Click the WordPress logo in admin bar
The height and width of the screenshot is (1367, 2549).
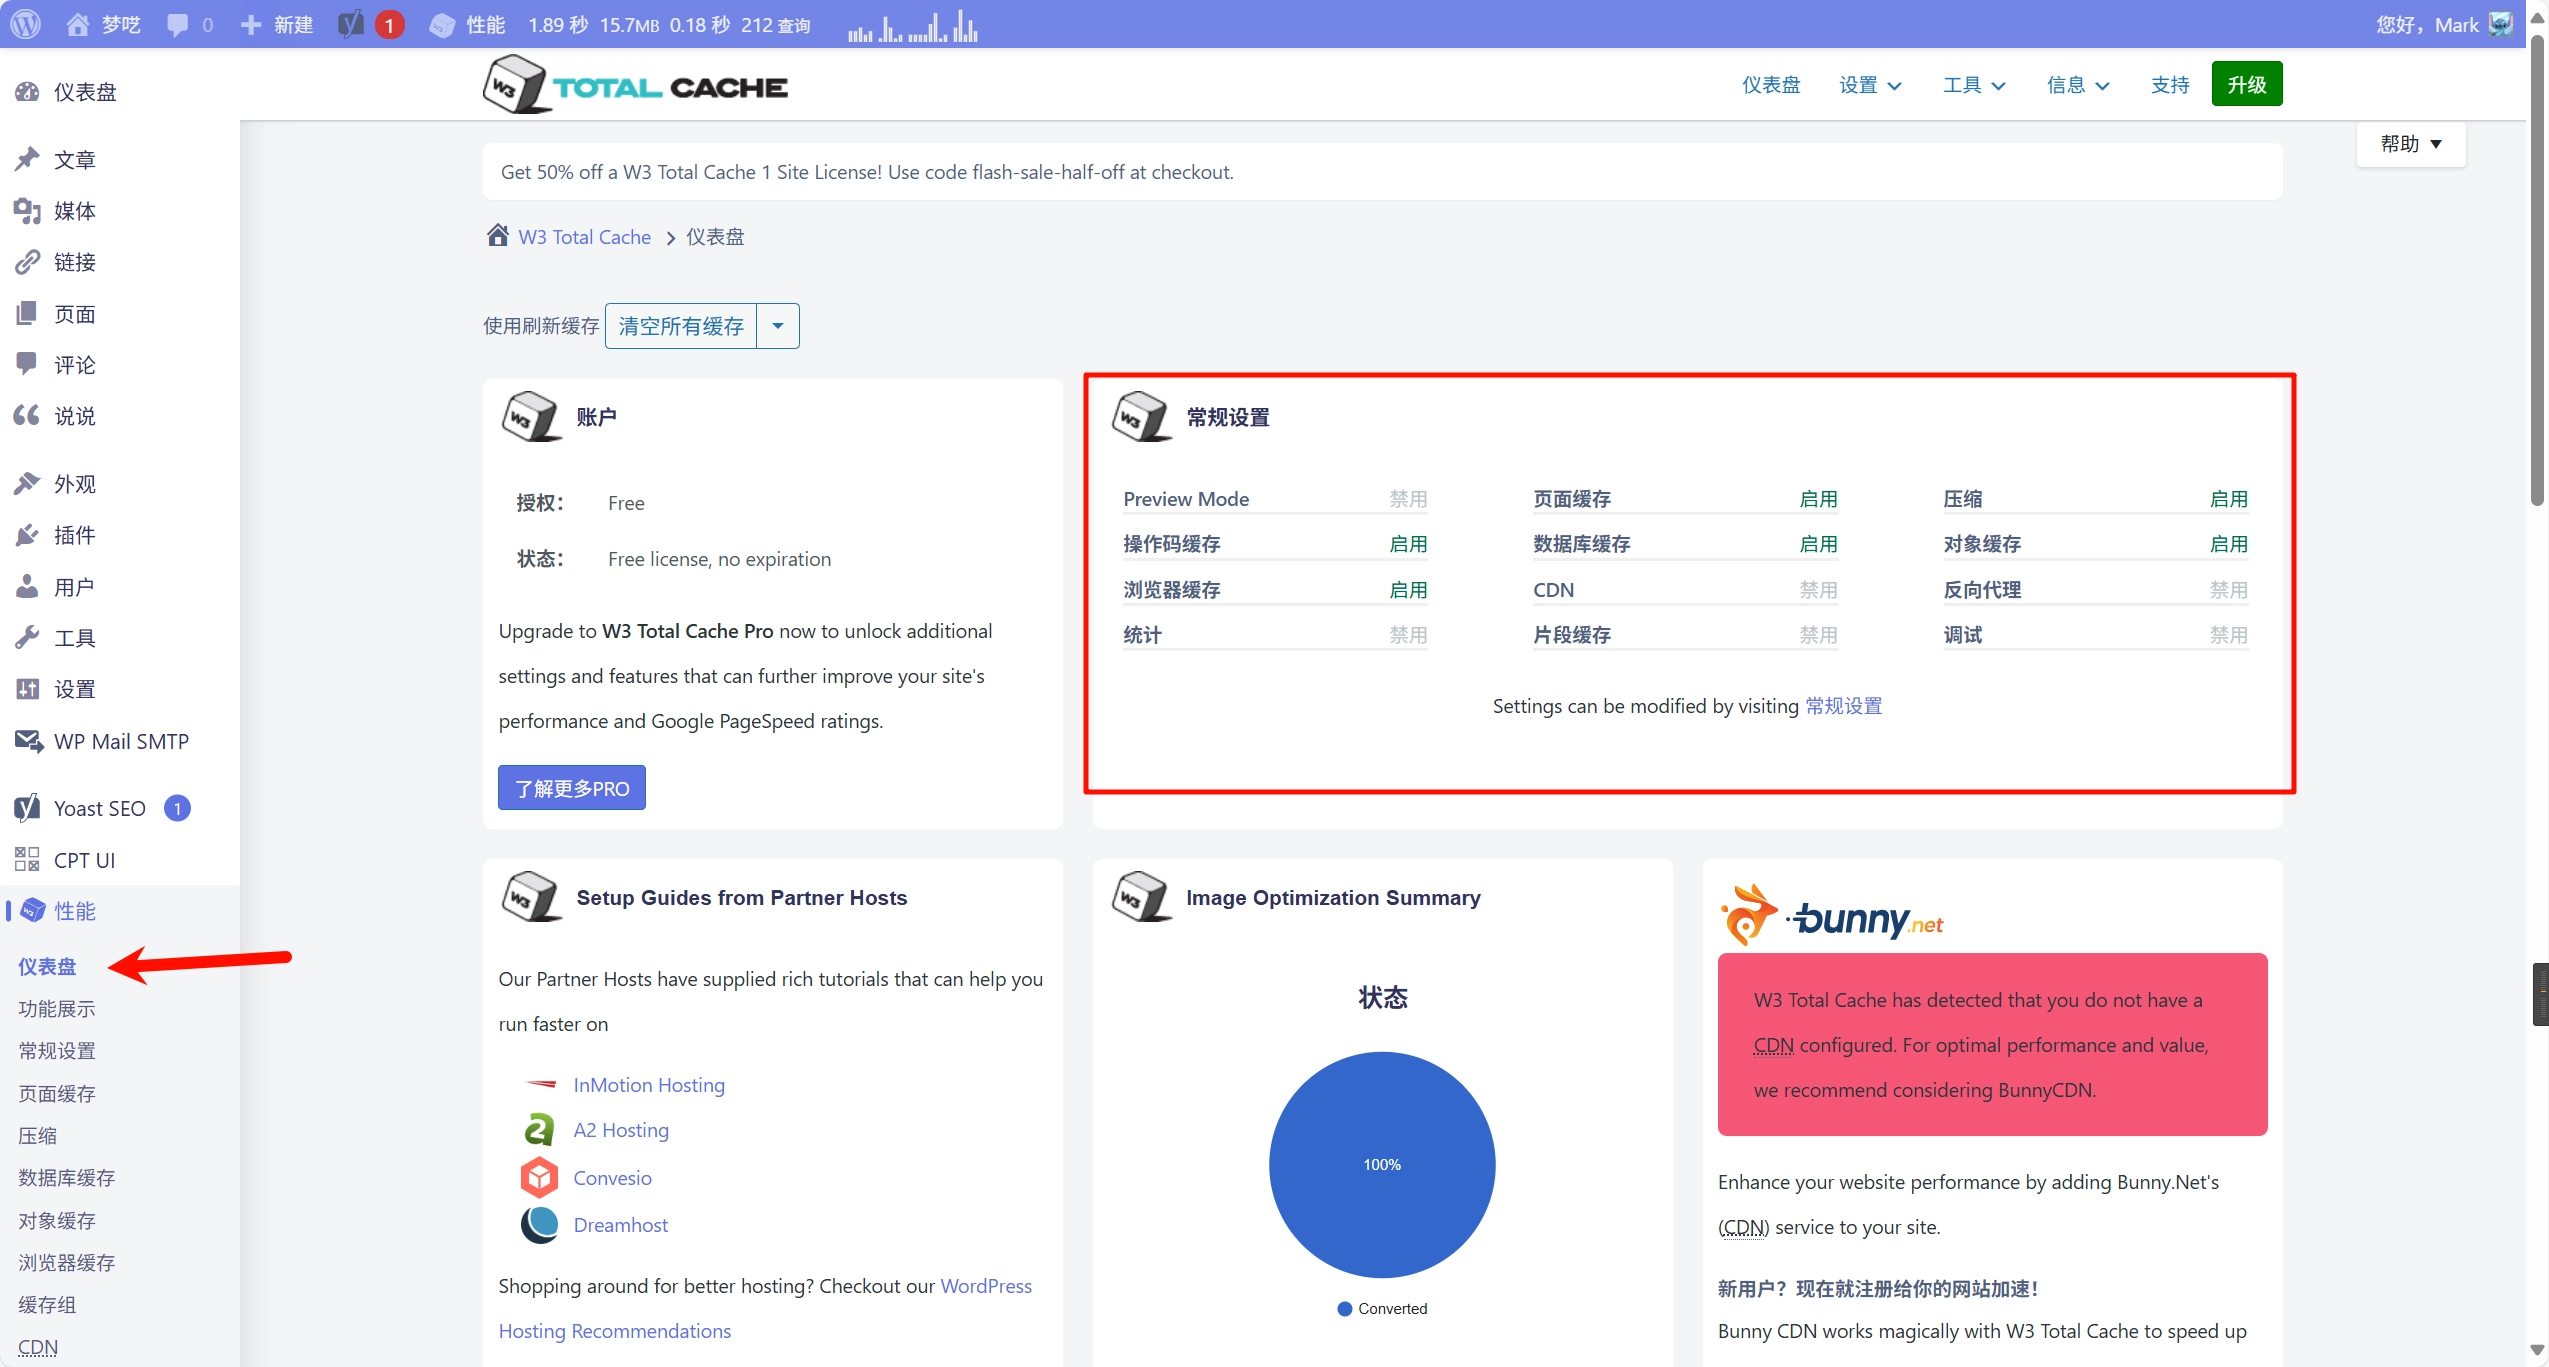click(x=25, y=24)
